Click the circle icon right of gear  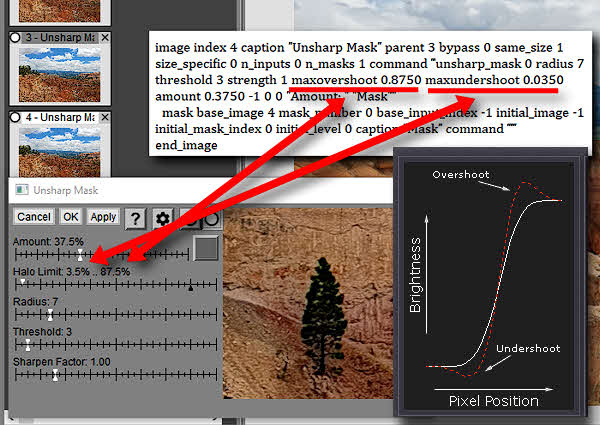[213, 217]
